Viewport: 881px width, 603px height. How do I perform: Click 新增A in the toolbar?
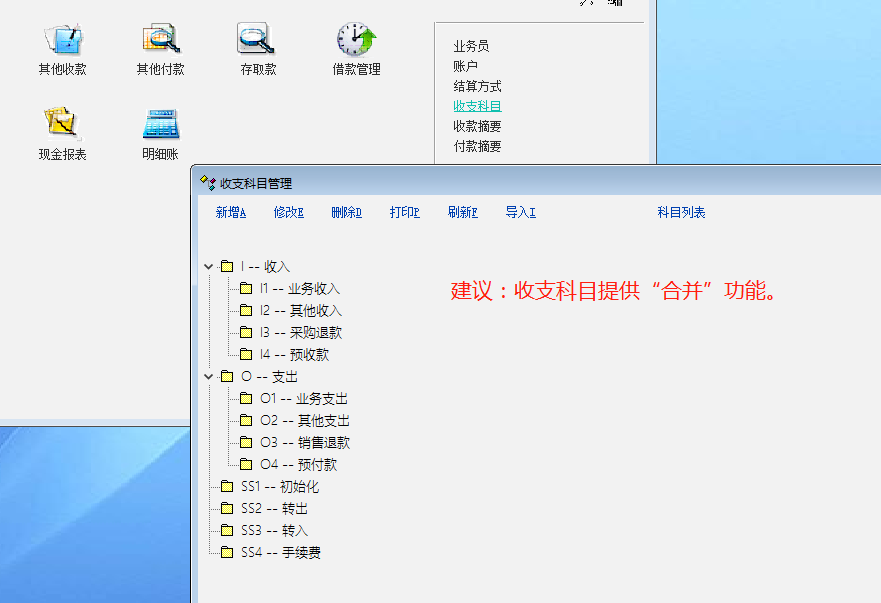pos(230,213)
